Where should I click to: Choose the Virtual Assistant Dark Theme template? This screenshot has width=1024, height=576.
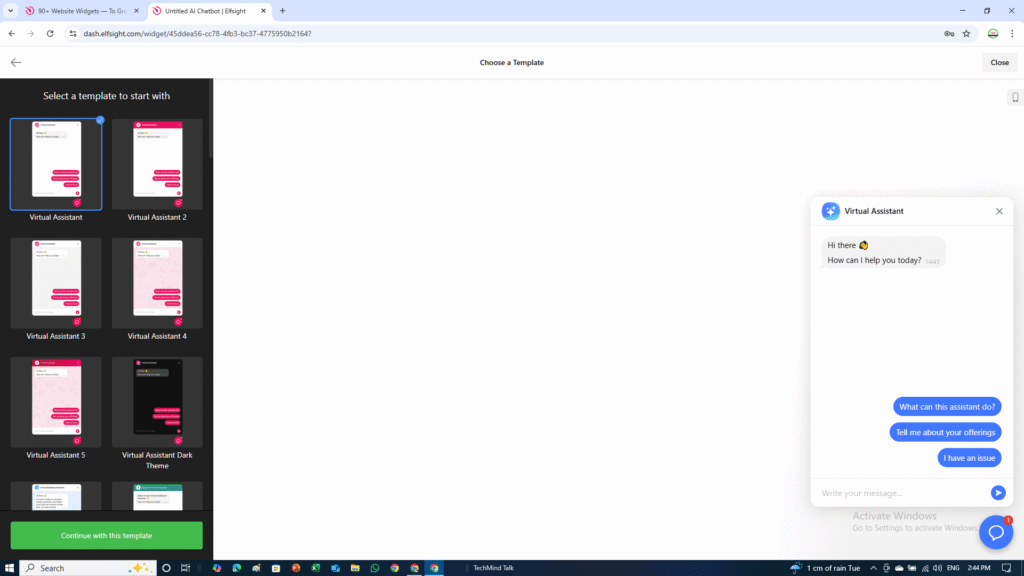point(157,402)
